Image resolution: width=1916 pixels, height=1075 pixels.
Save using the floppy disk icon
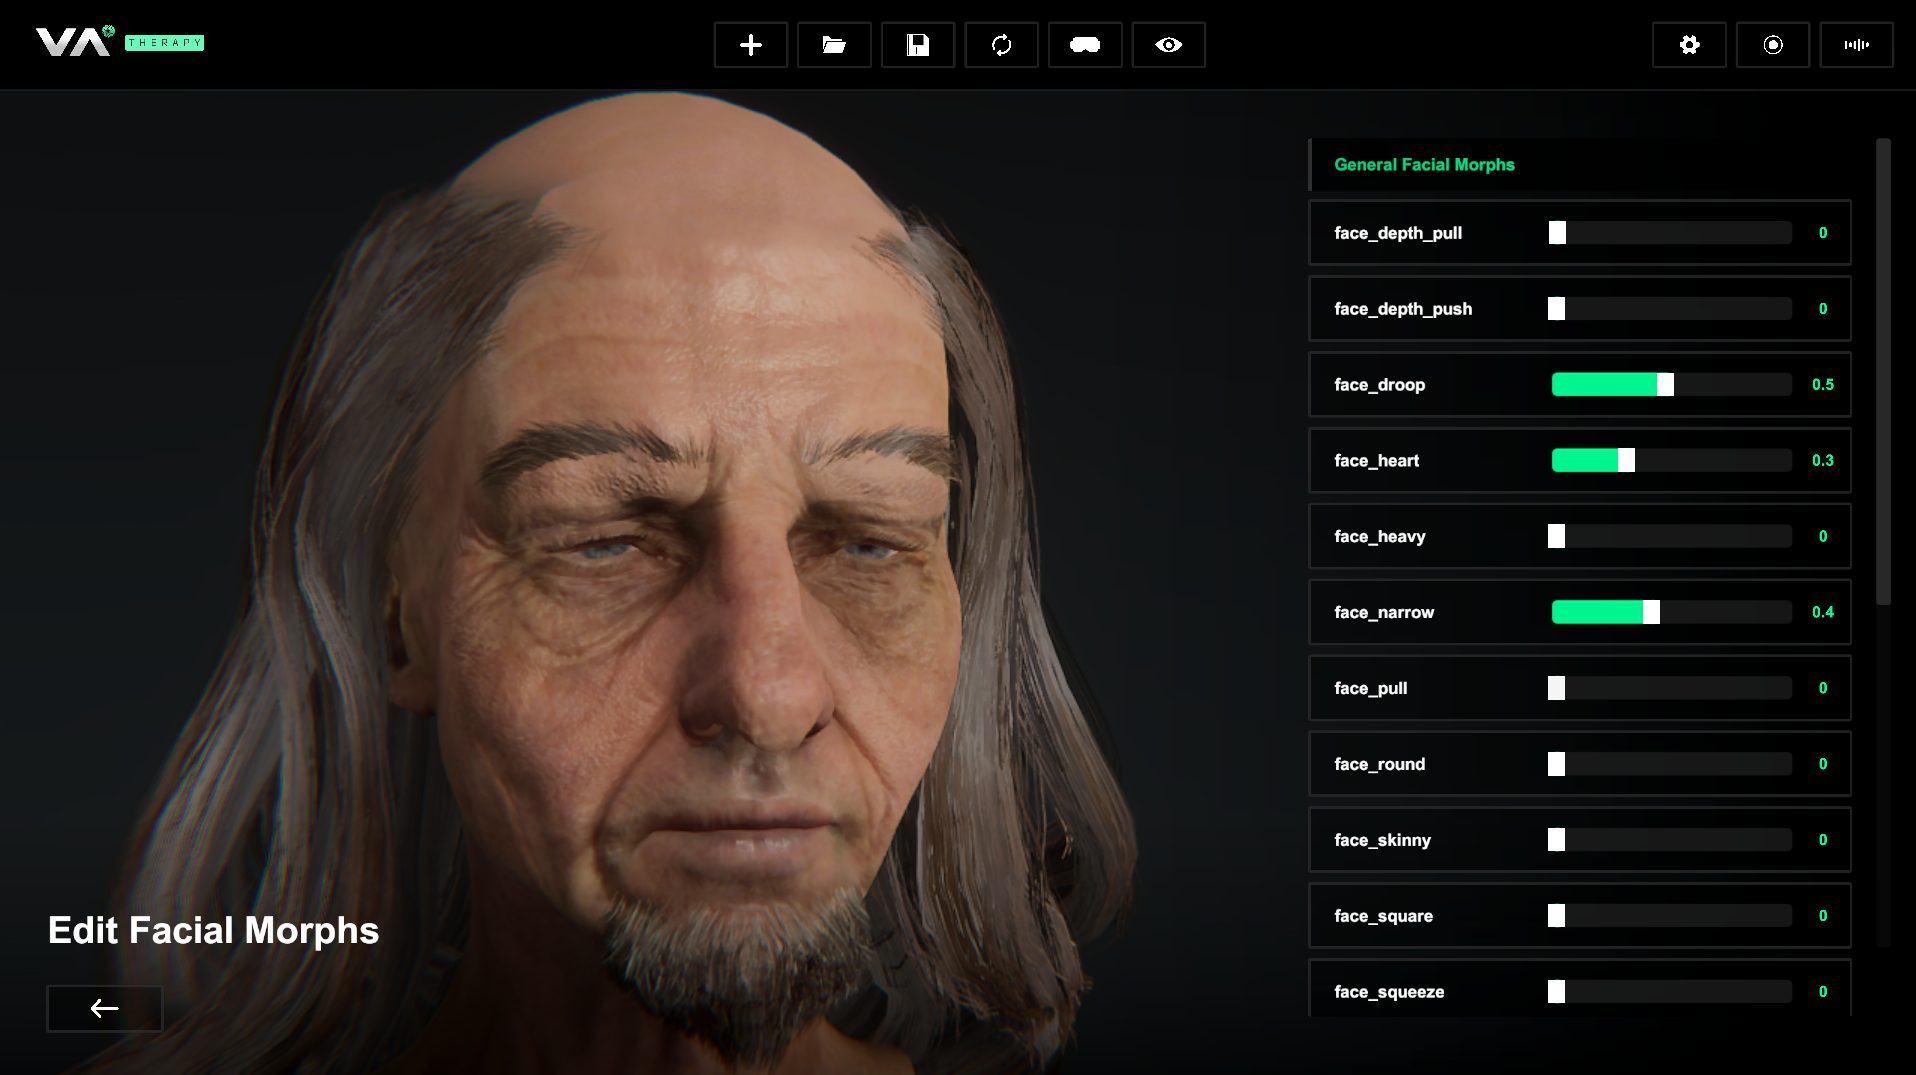click(x=917, y=45)
